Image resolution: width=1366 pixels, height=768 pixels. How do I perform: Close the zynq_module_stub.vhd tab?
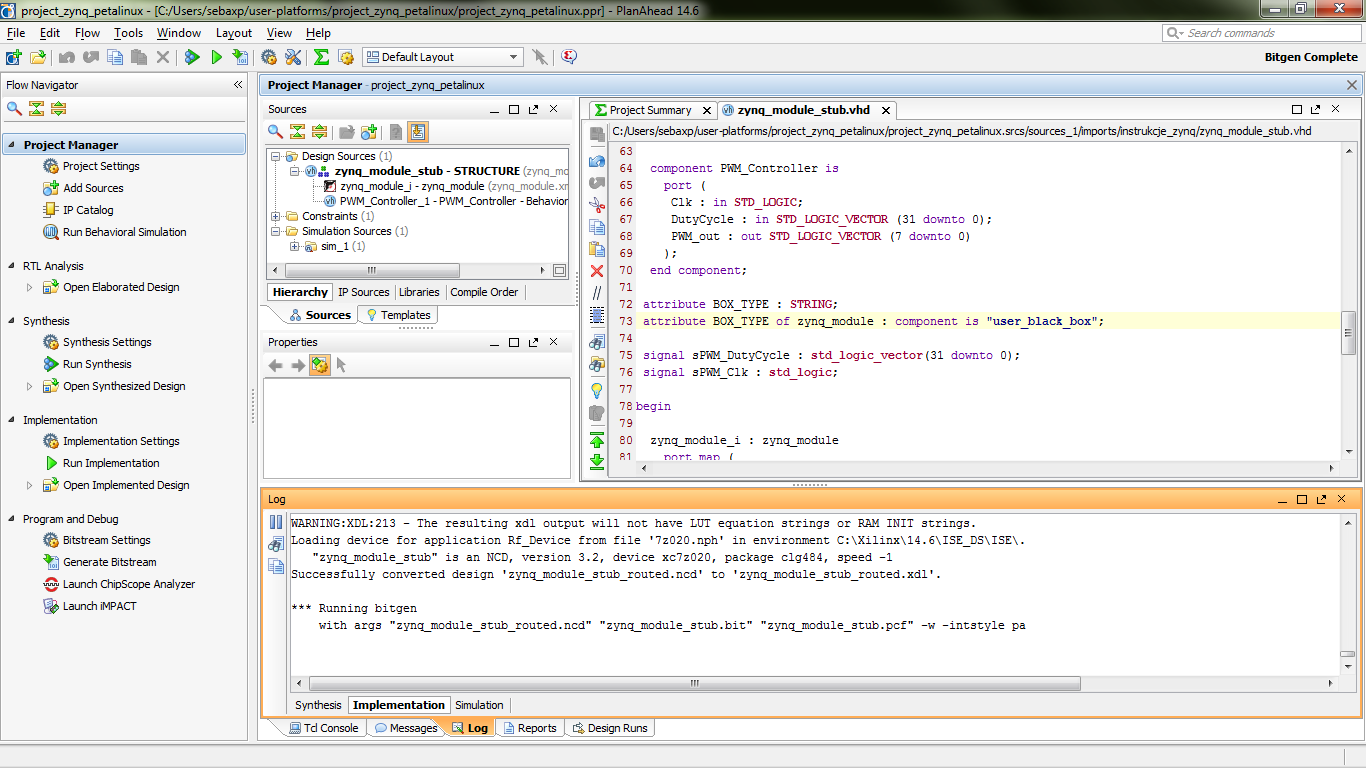[x=885, y=110]
